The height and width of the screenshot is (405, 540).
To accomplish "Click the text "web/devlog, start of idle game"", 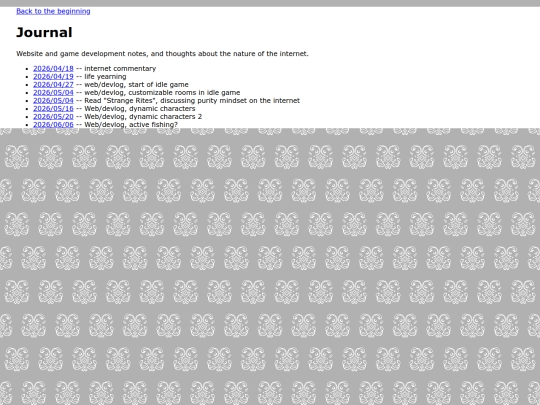I will 136,84.
